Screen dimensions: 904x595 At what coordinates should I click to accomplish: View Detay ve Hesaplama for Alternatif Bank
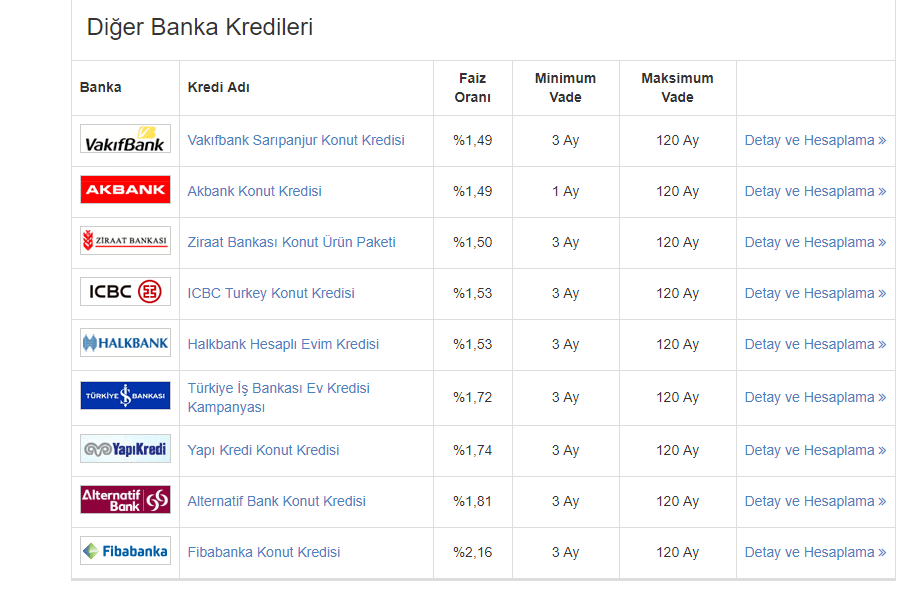(x=815, y=501)
